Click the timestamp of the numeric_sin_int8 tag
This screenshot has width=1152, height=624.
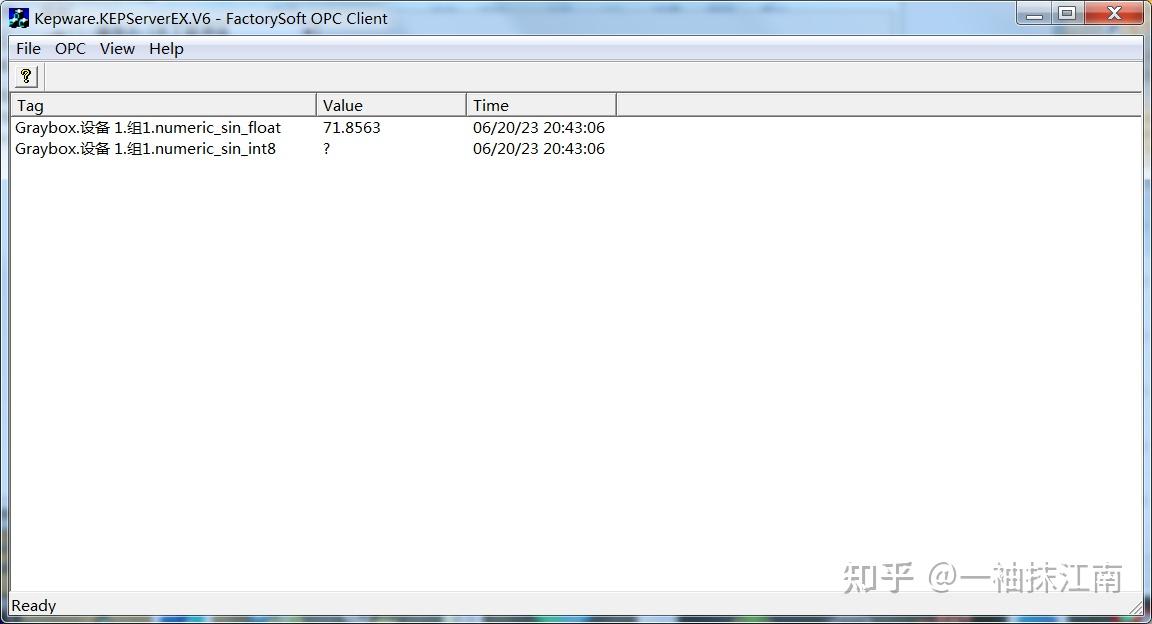click(x=539, y=148)
